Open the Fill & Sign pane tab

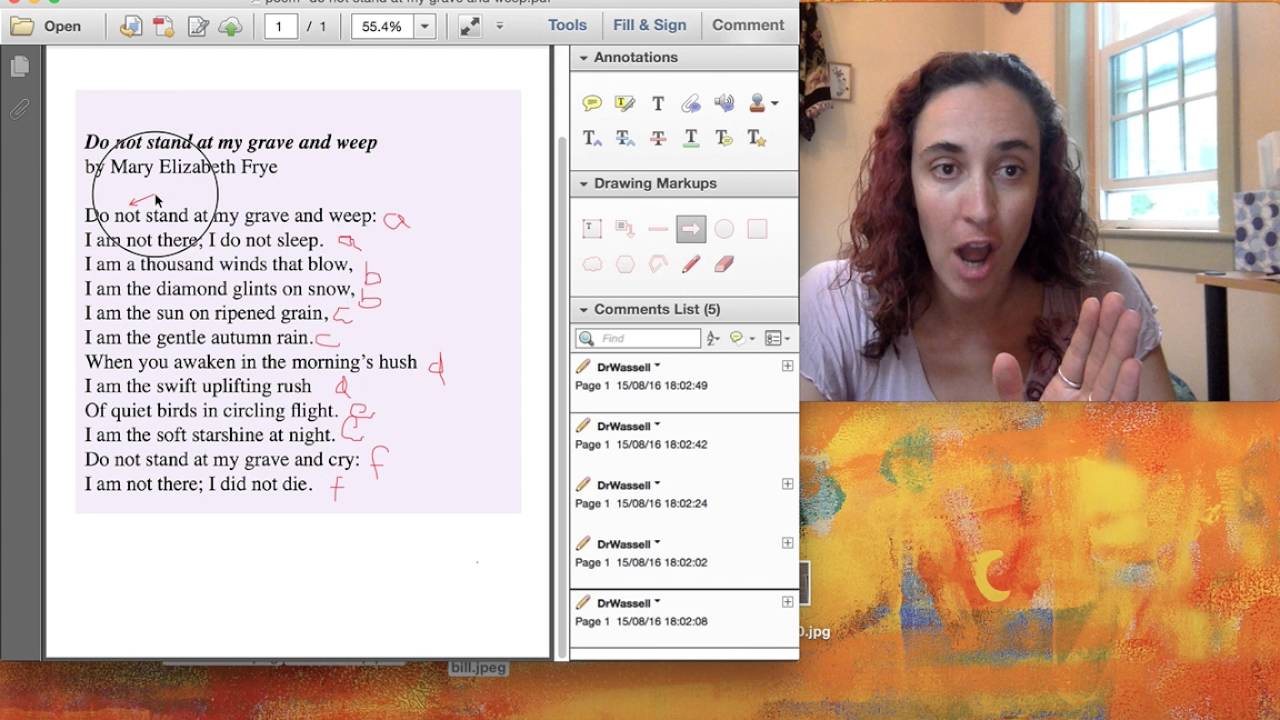coord(650,25)
